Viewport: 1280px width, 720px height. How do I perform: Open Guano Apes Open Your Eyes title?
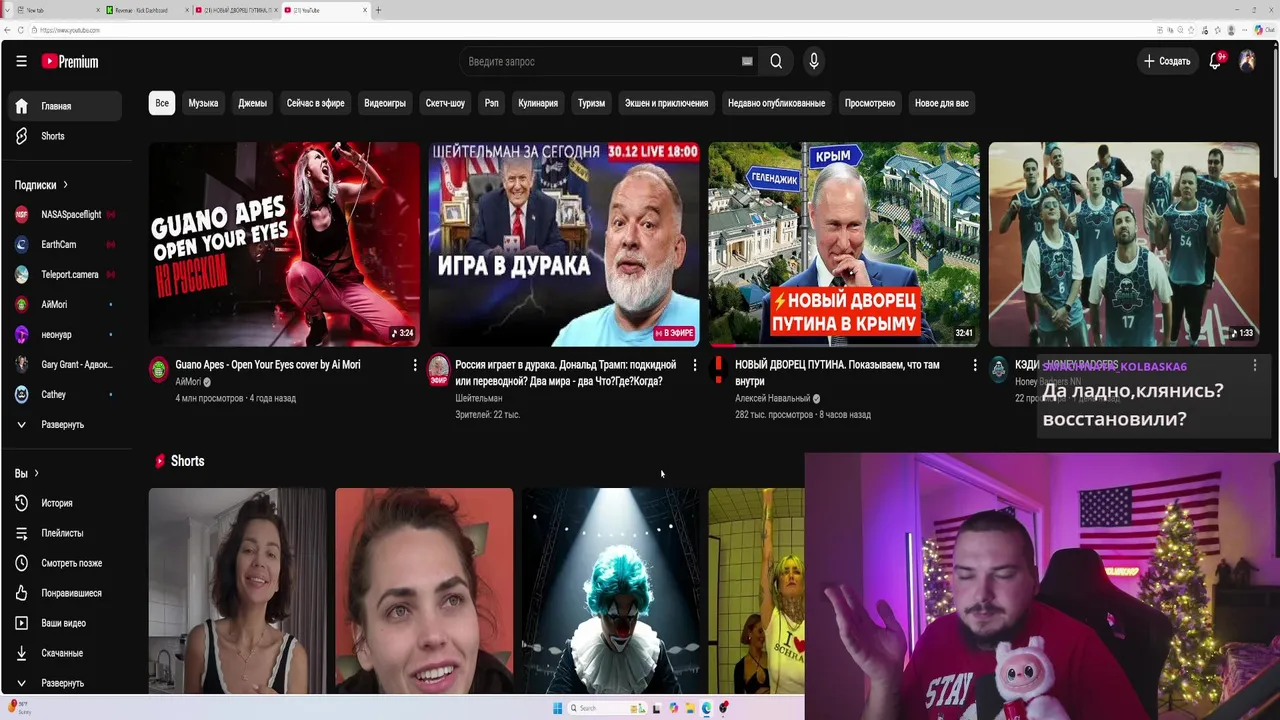tap(268, 365)
